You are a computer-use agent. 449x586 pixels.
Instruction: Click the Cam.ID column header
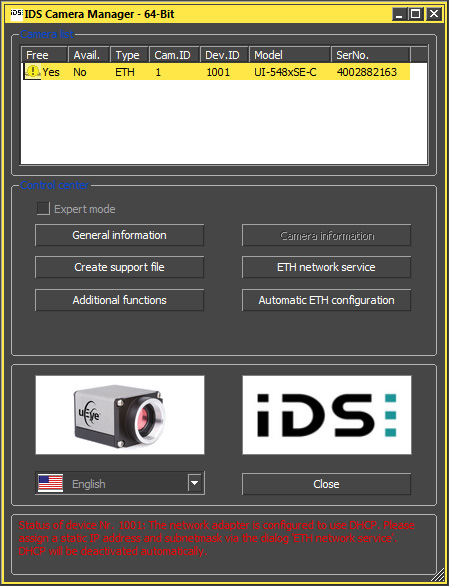[x=175, y=55]
